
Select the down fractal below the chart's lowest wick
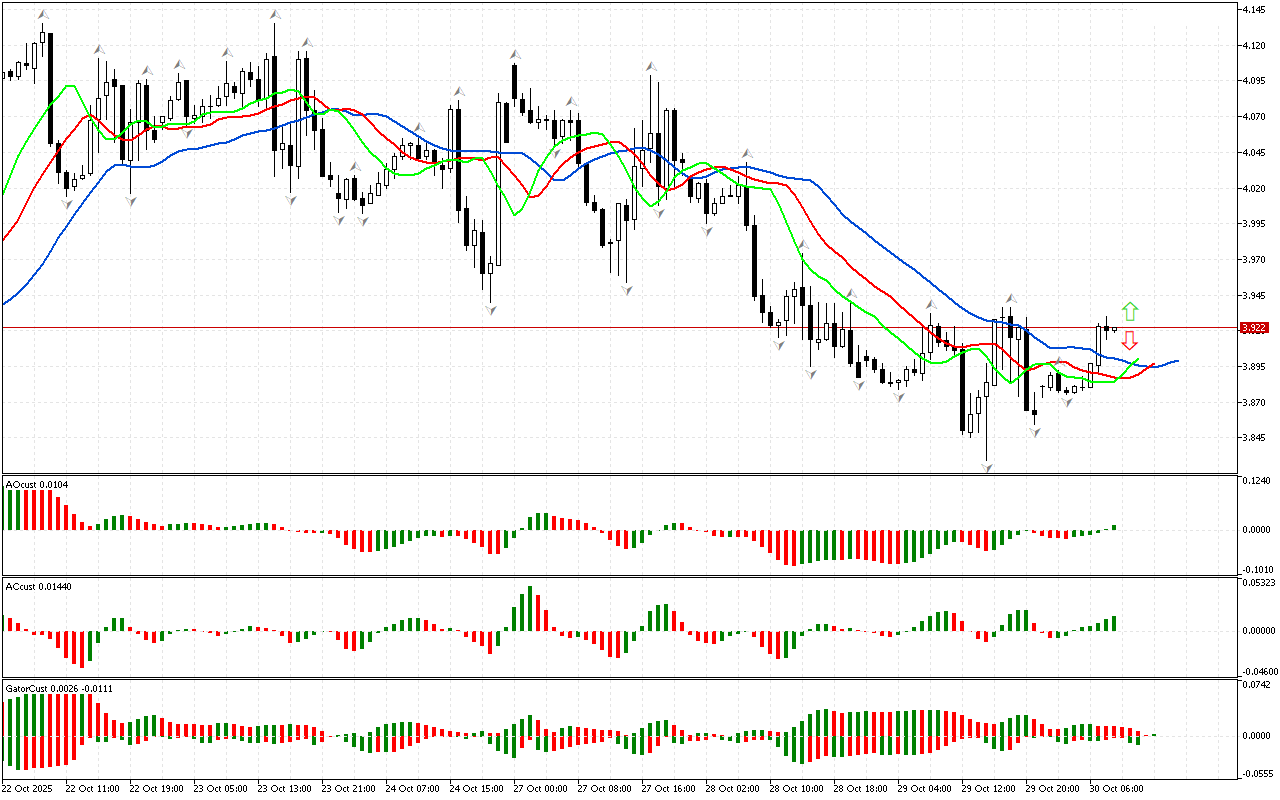(987, 467)
